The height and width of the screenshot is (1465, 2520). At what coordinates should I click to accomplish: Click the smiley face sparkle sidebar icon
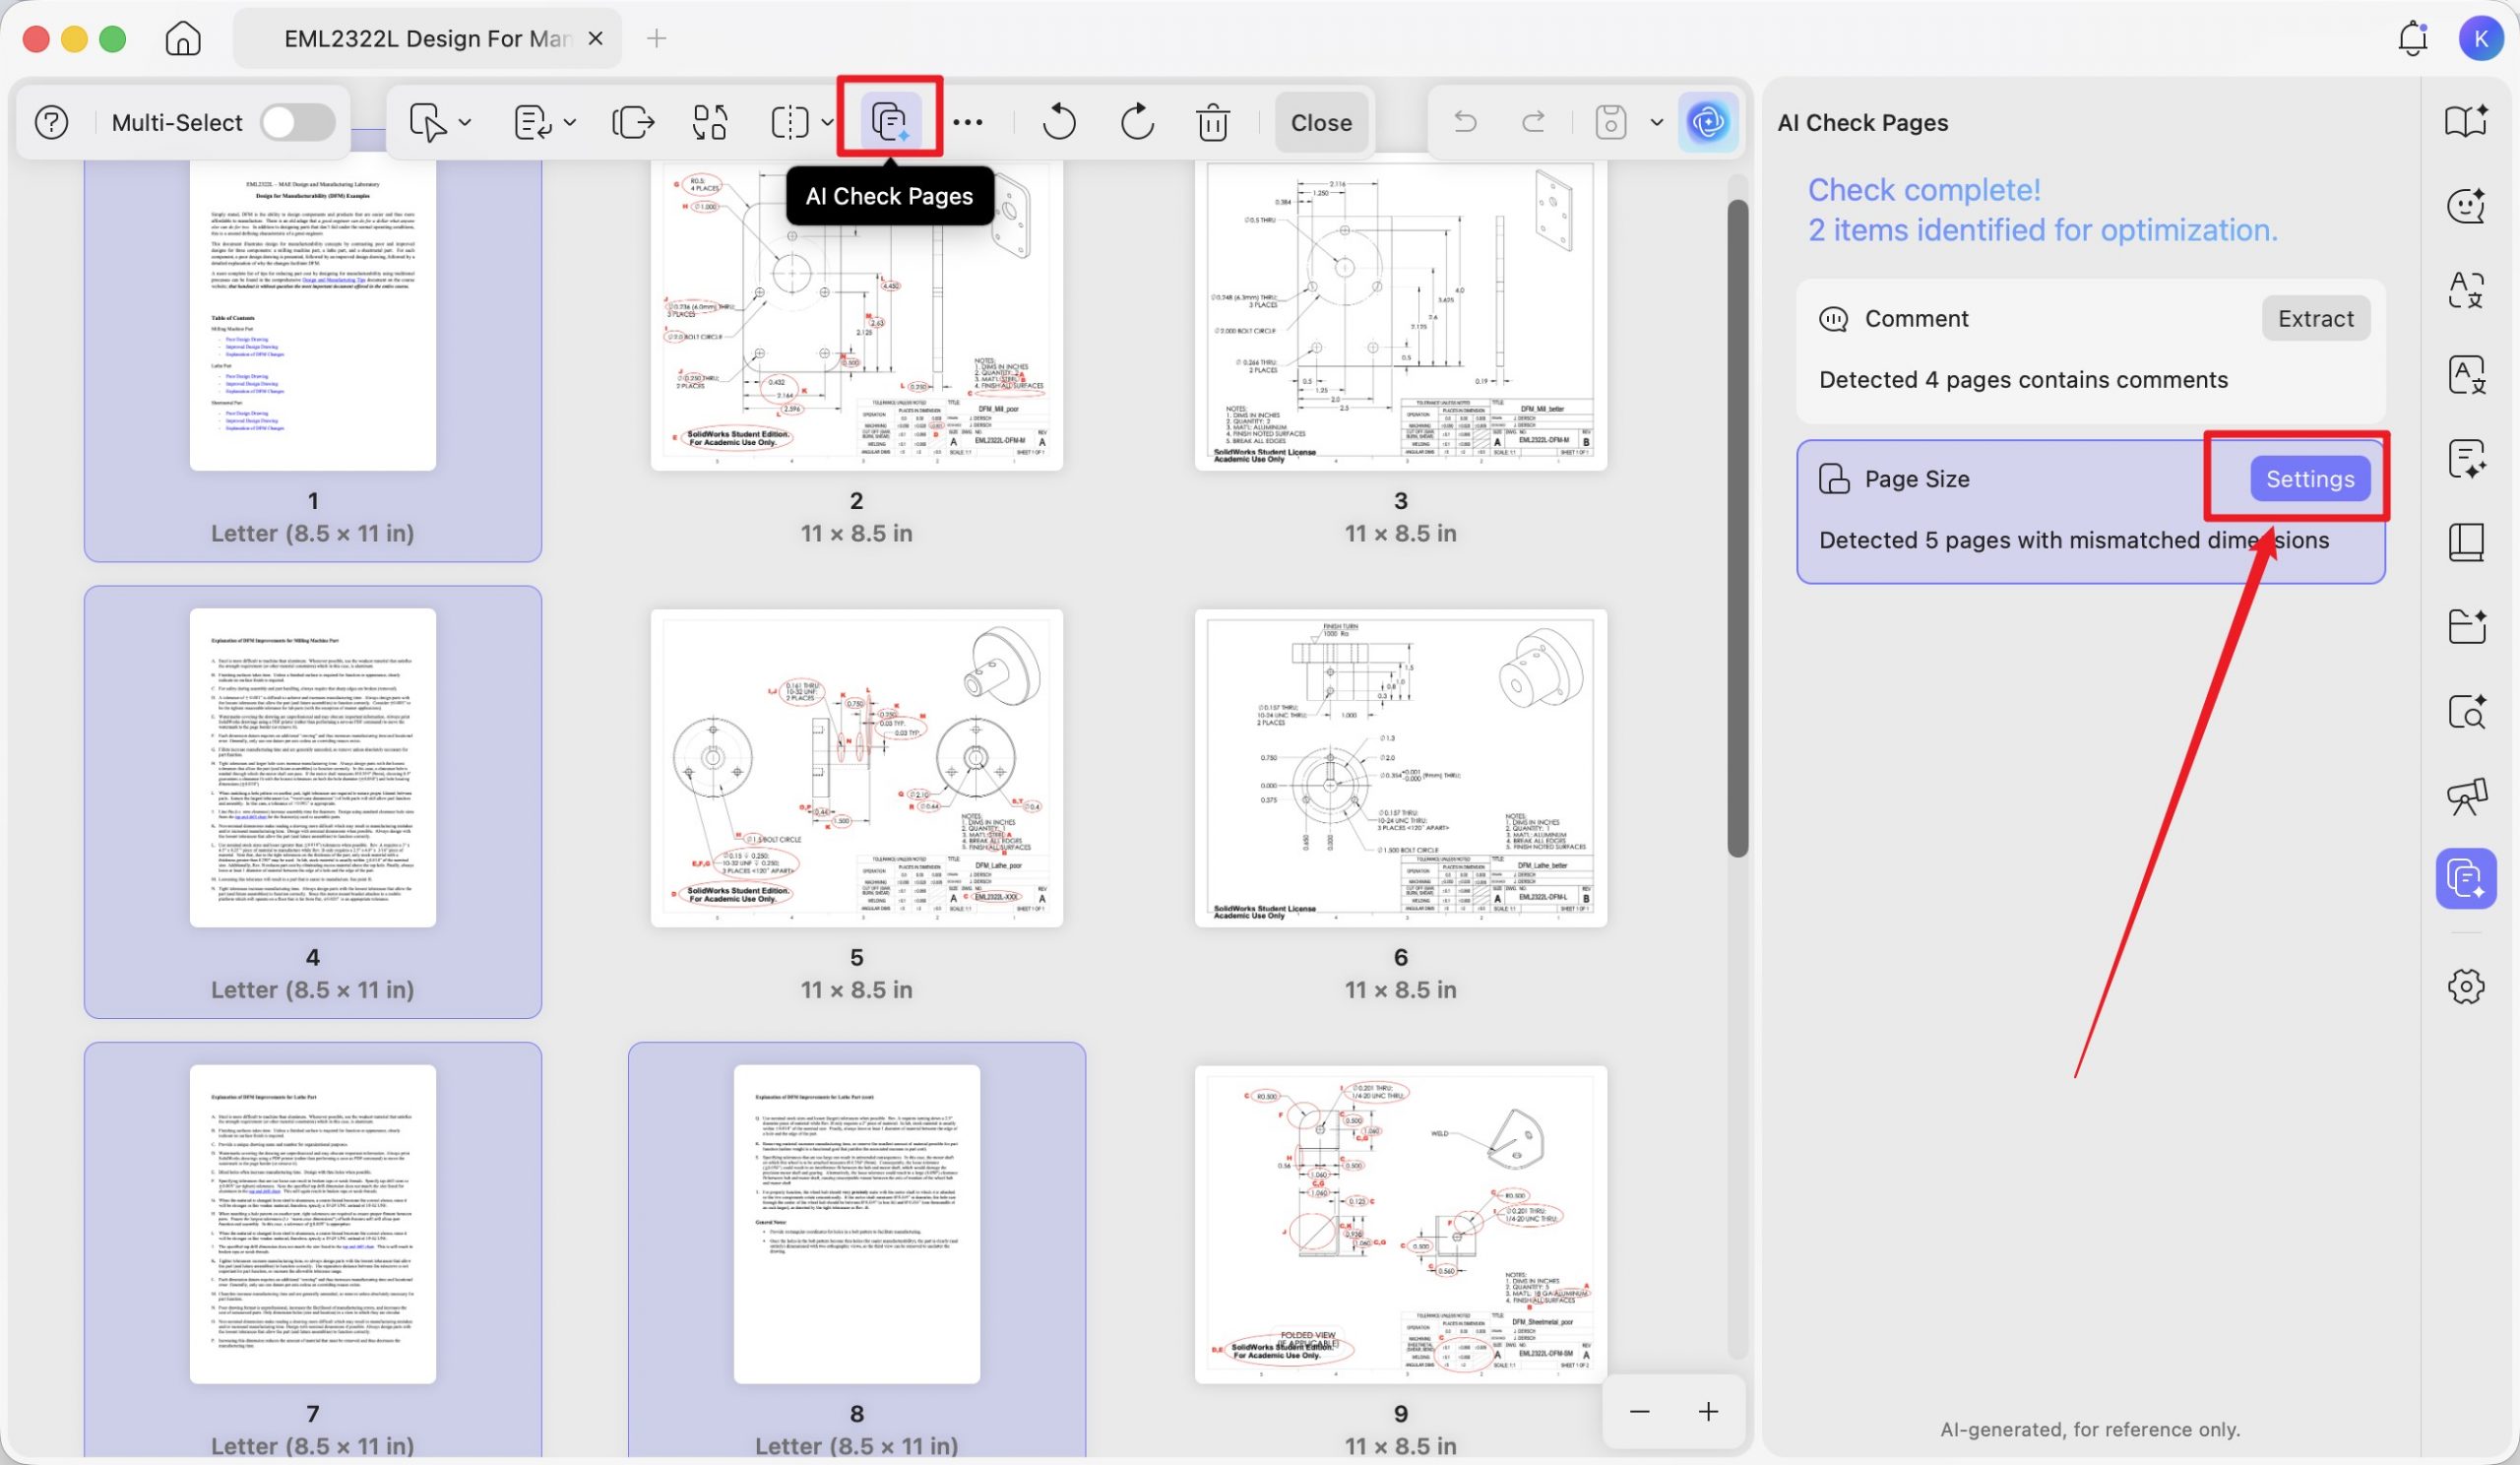[2466, 205]
